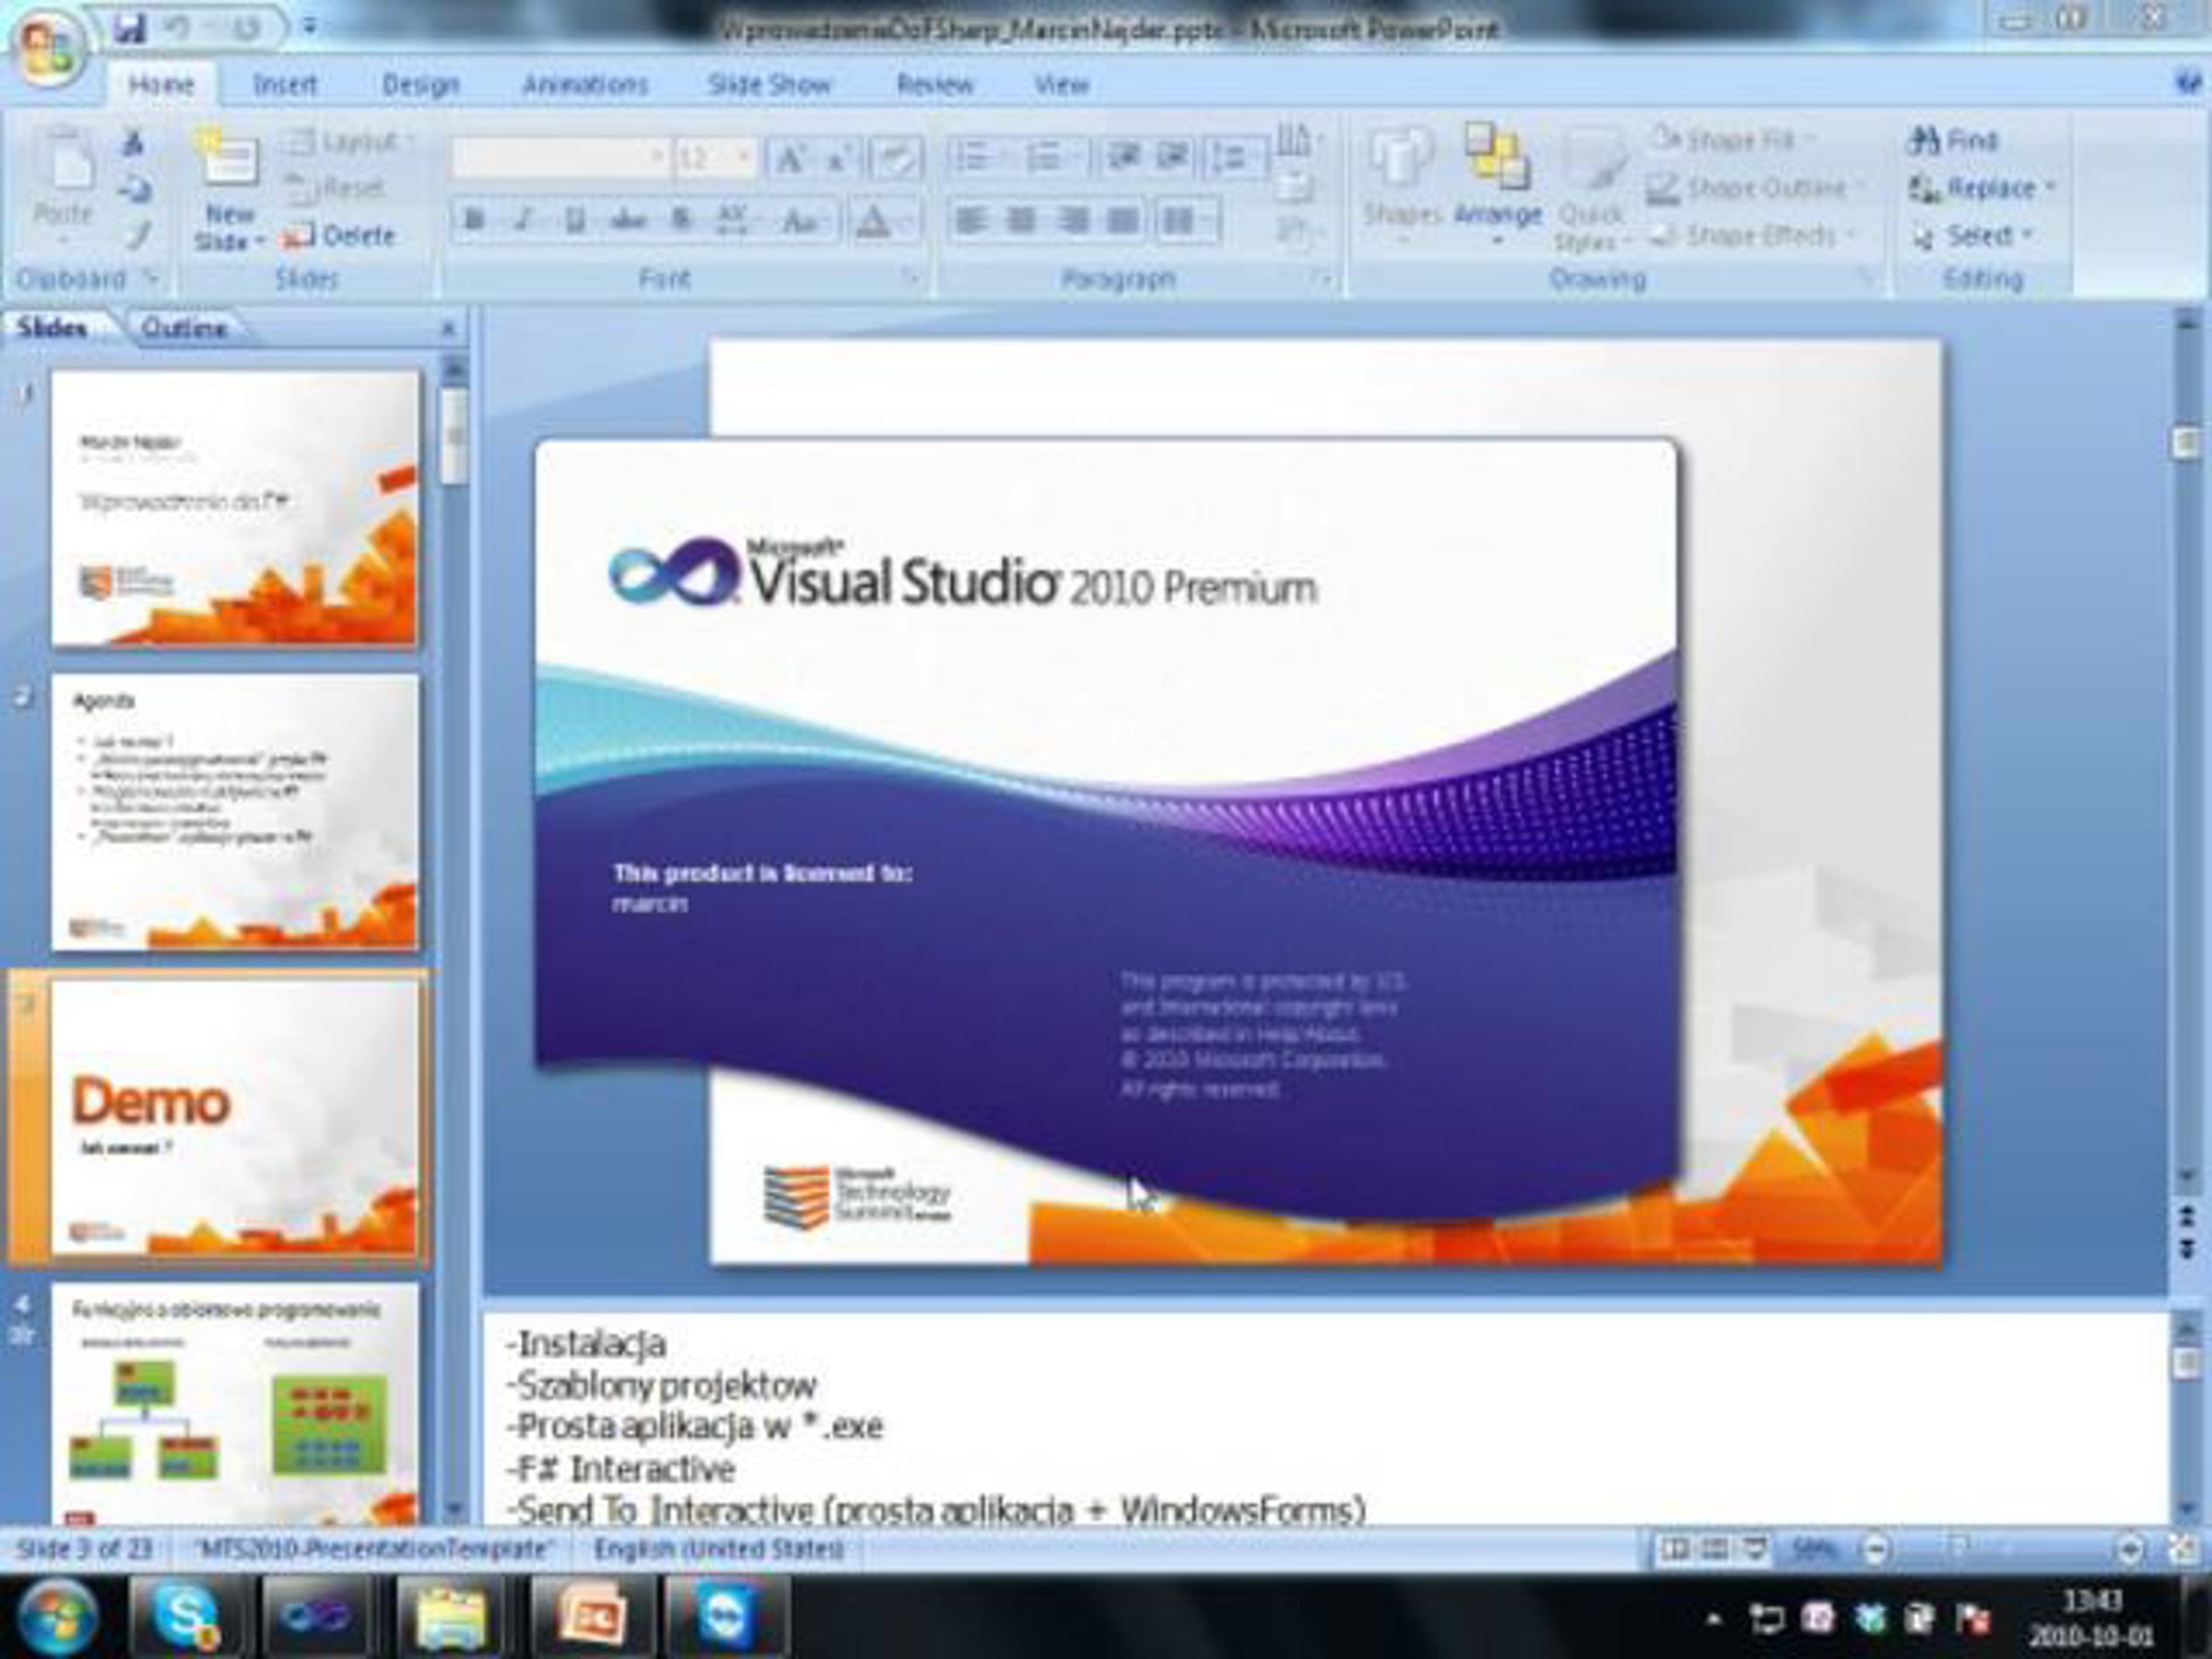Open the font size combo box
This screenshot has height=1659, width=2212.
point(715,158)
